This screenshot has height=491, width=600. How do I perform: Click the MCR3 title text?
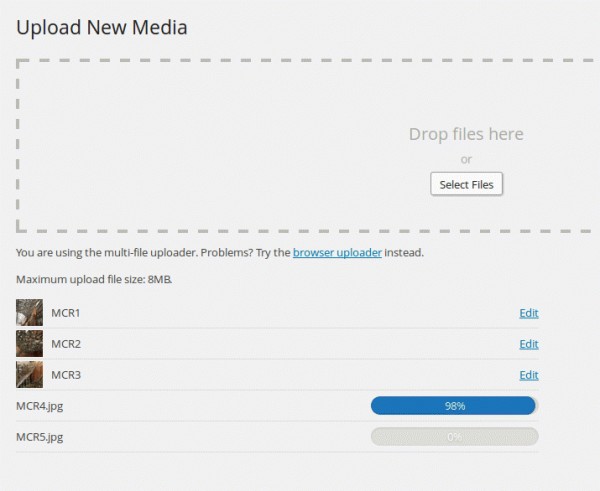point(66,375)
